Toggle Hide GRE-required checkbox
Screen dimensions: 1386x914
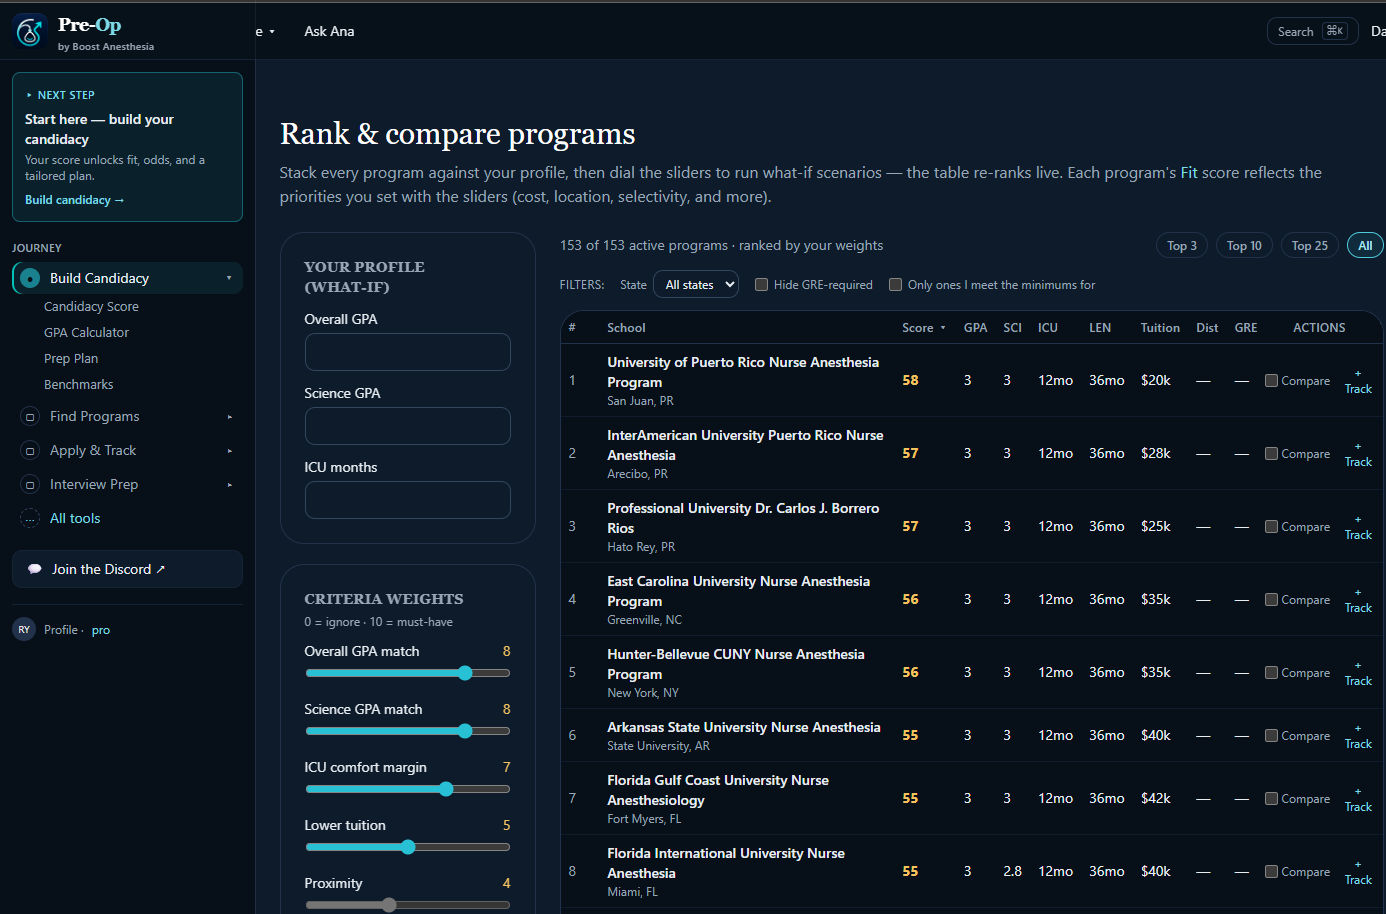click(x=761, y=285)
